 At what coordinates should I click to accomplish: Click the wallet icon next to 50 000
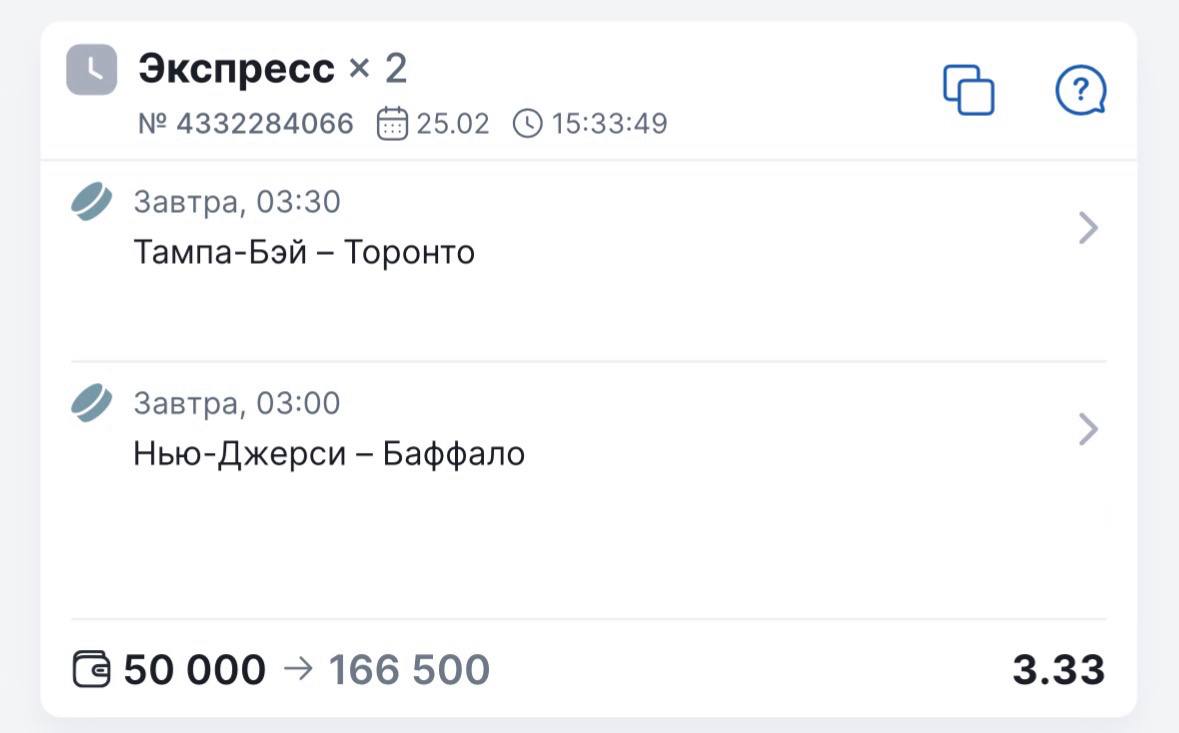pos(93,669)
